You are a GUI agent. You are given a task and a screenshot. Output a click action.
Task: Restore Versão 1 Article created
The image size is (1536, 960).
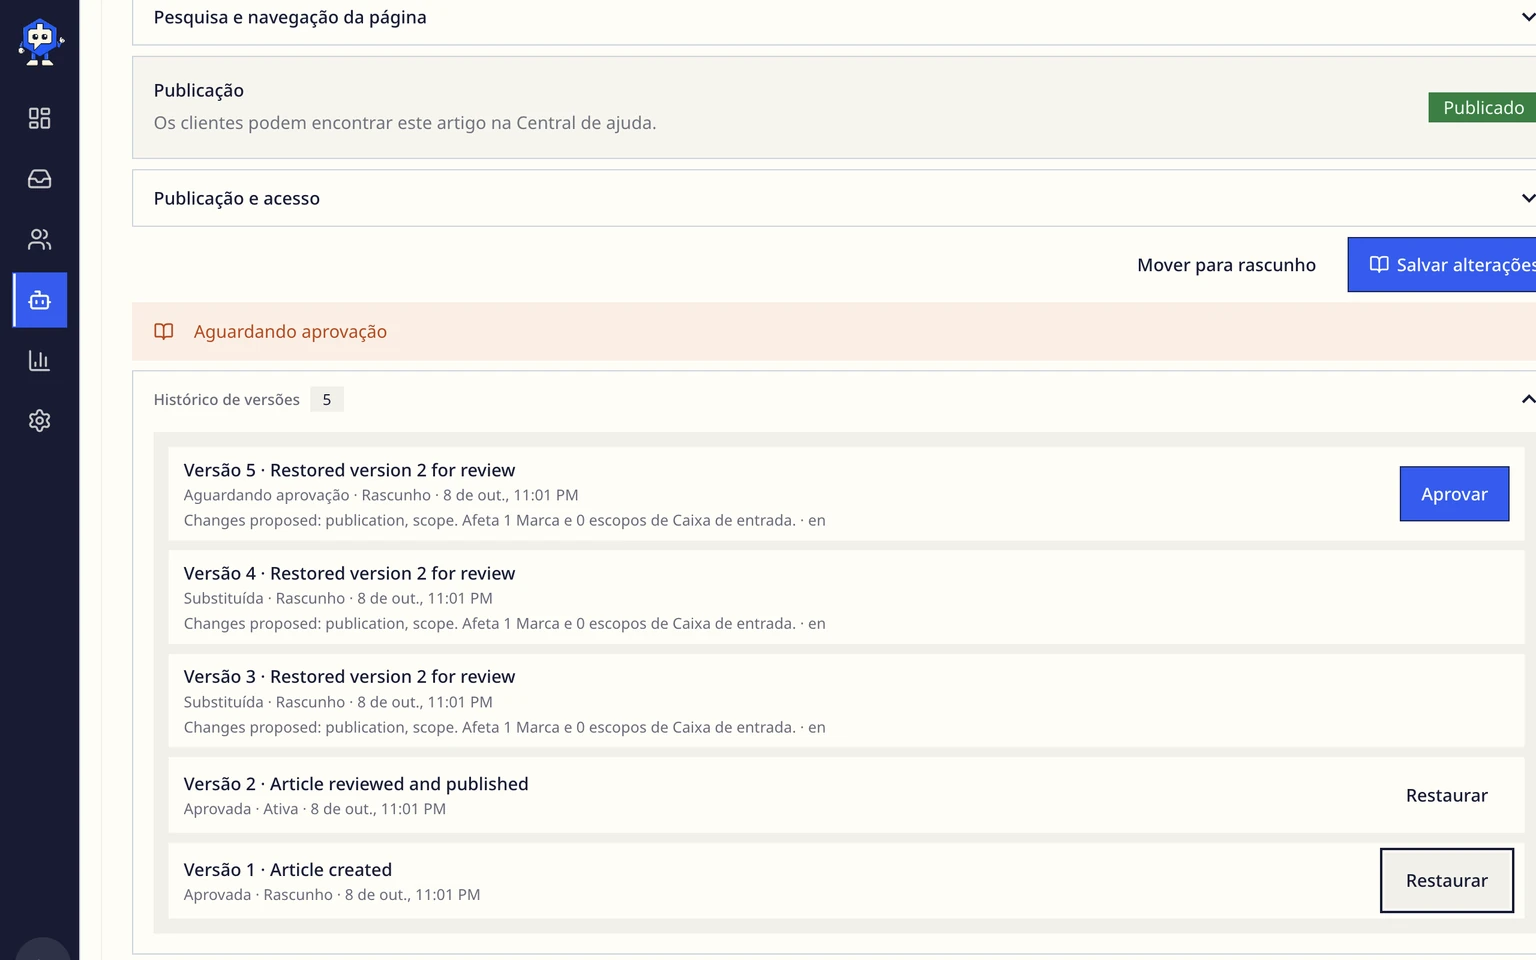[x=1446, y=881]
